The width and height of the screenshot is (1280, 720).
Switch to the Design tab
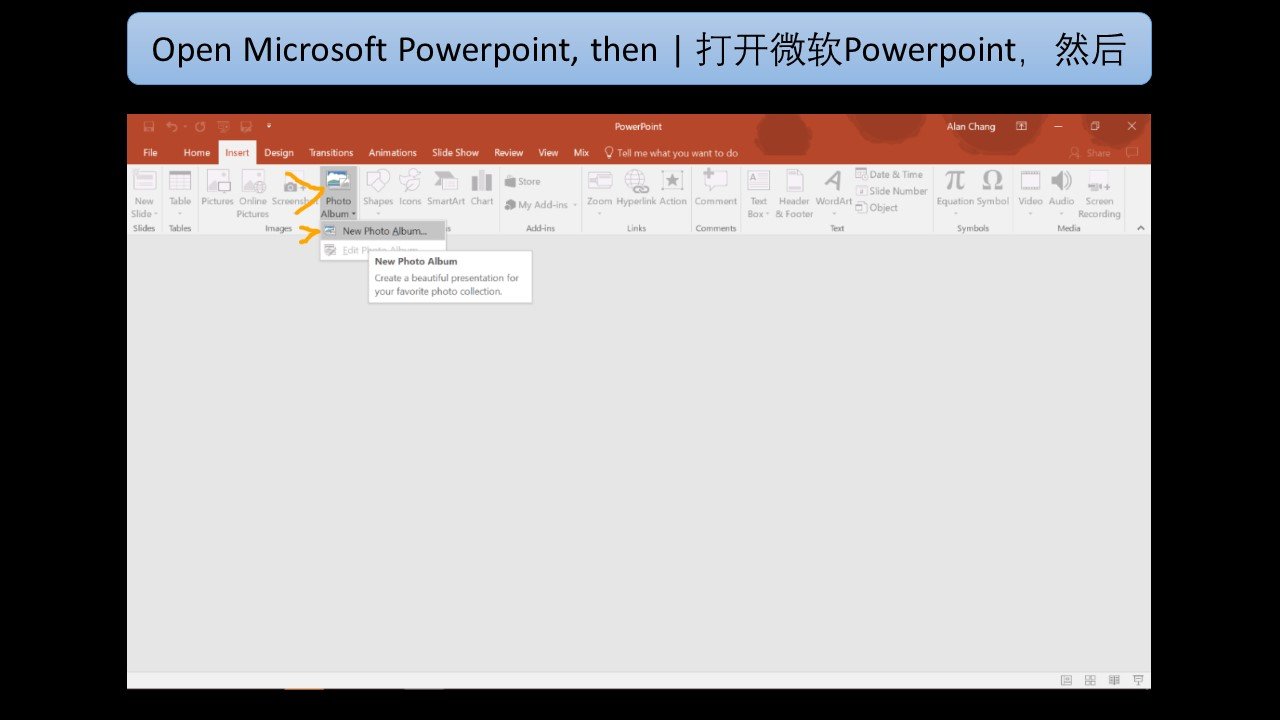(279, 153)
